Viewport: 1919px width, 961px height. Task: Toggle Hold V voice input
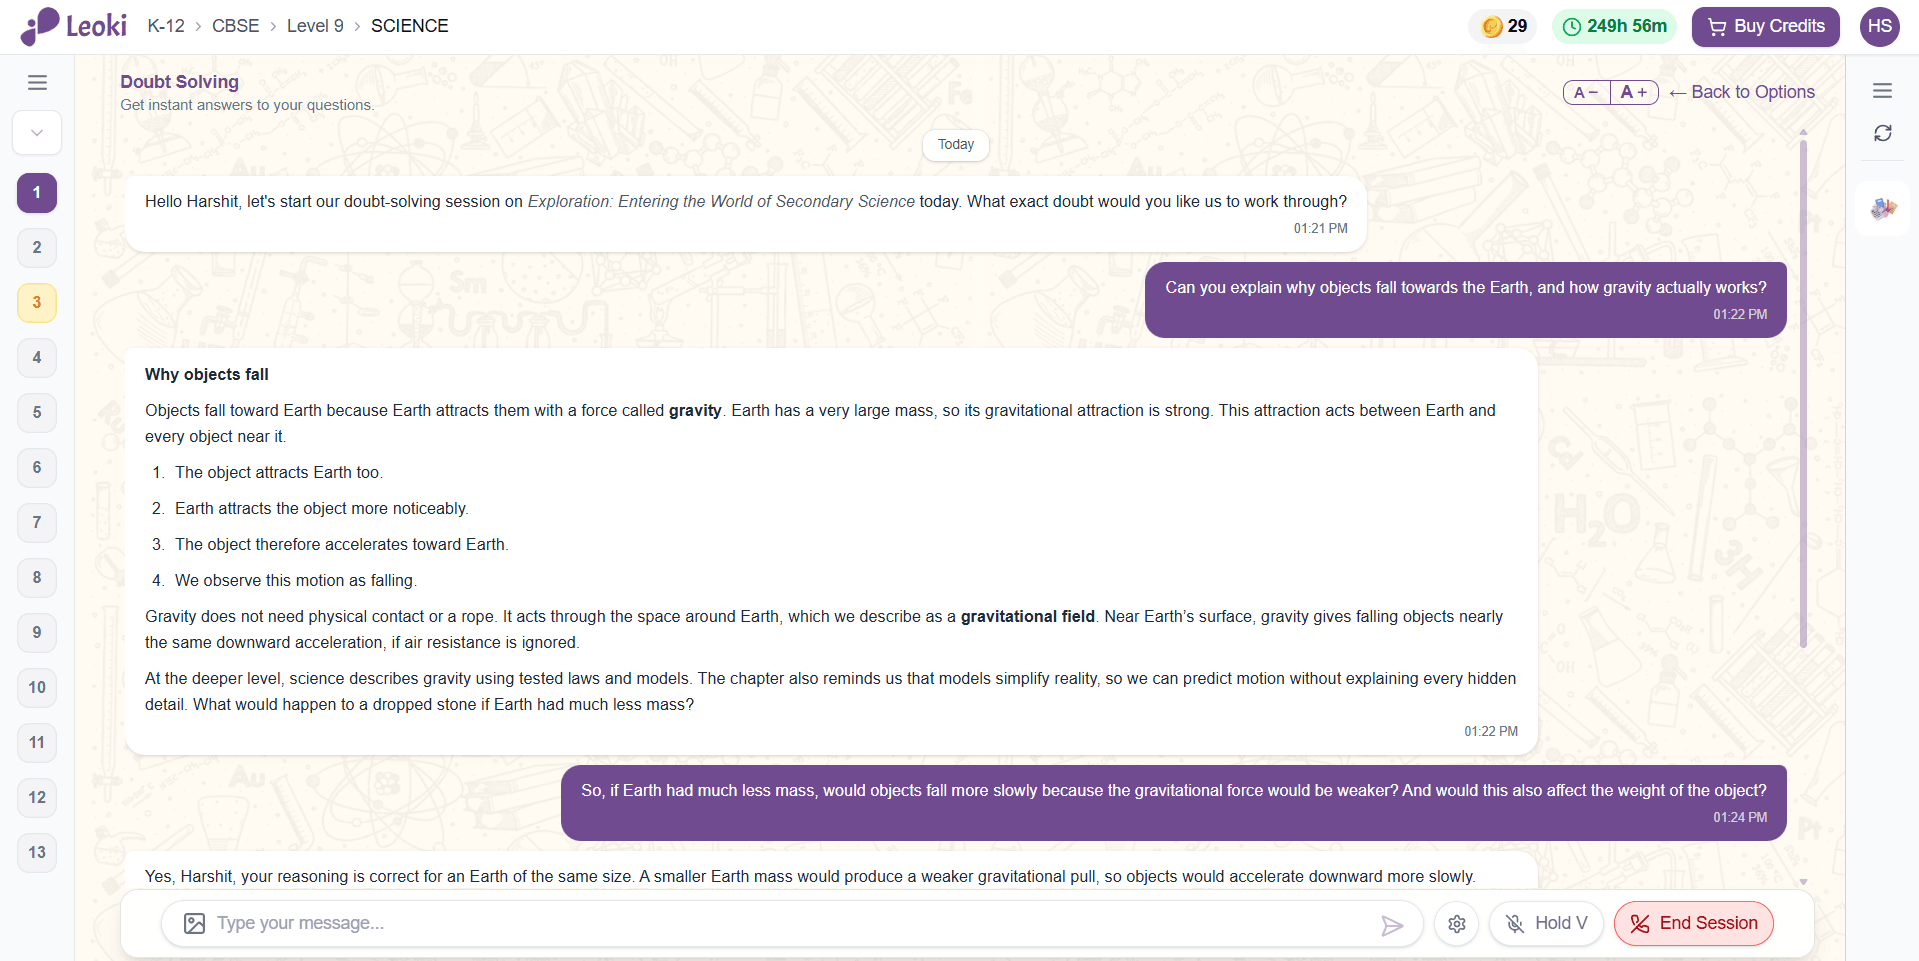1546,923
